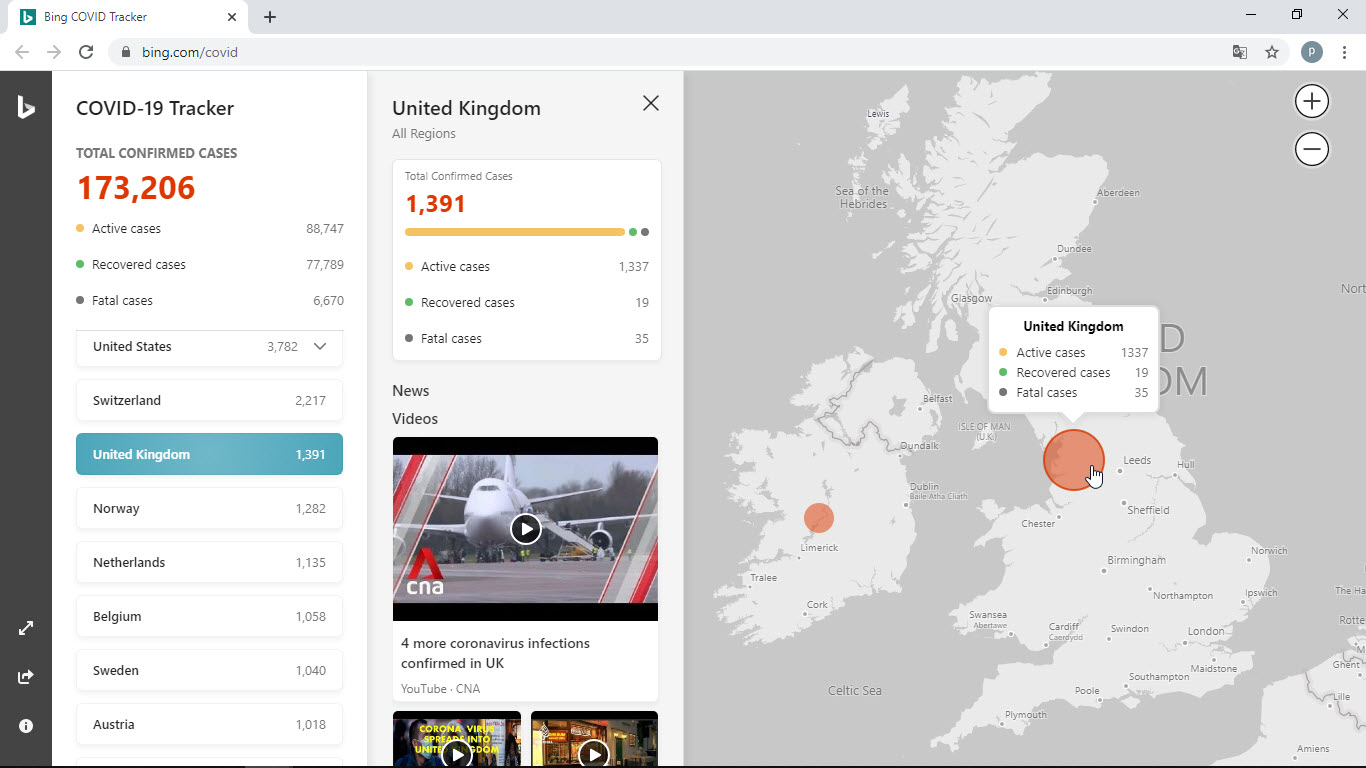Screen dimensions: 1366x768
Task: Click UK panel Fatal cases 35 row
Action: coord(527,339)
